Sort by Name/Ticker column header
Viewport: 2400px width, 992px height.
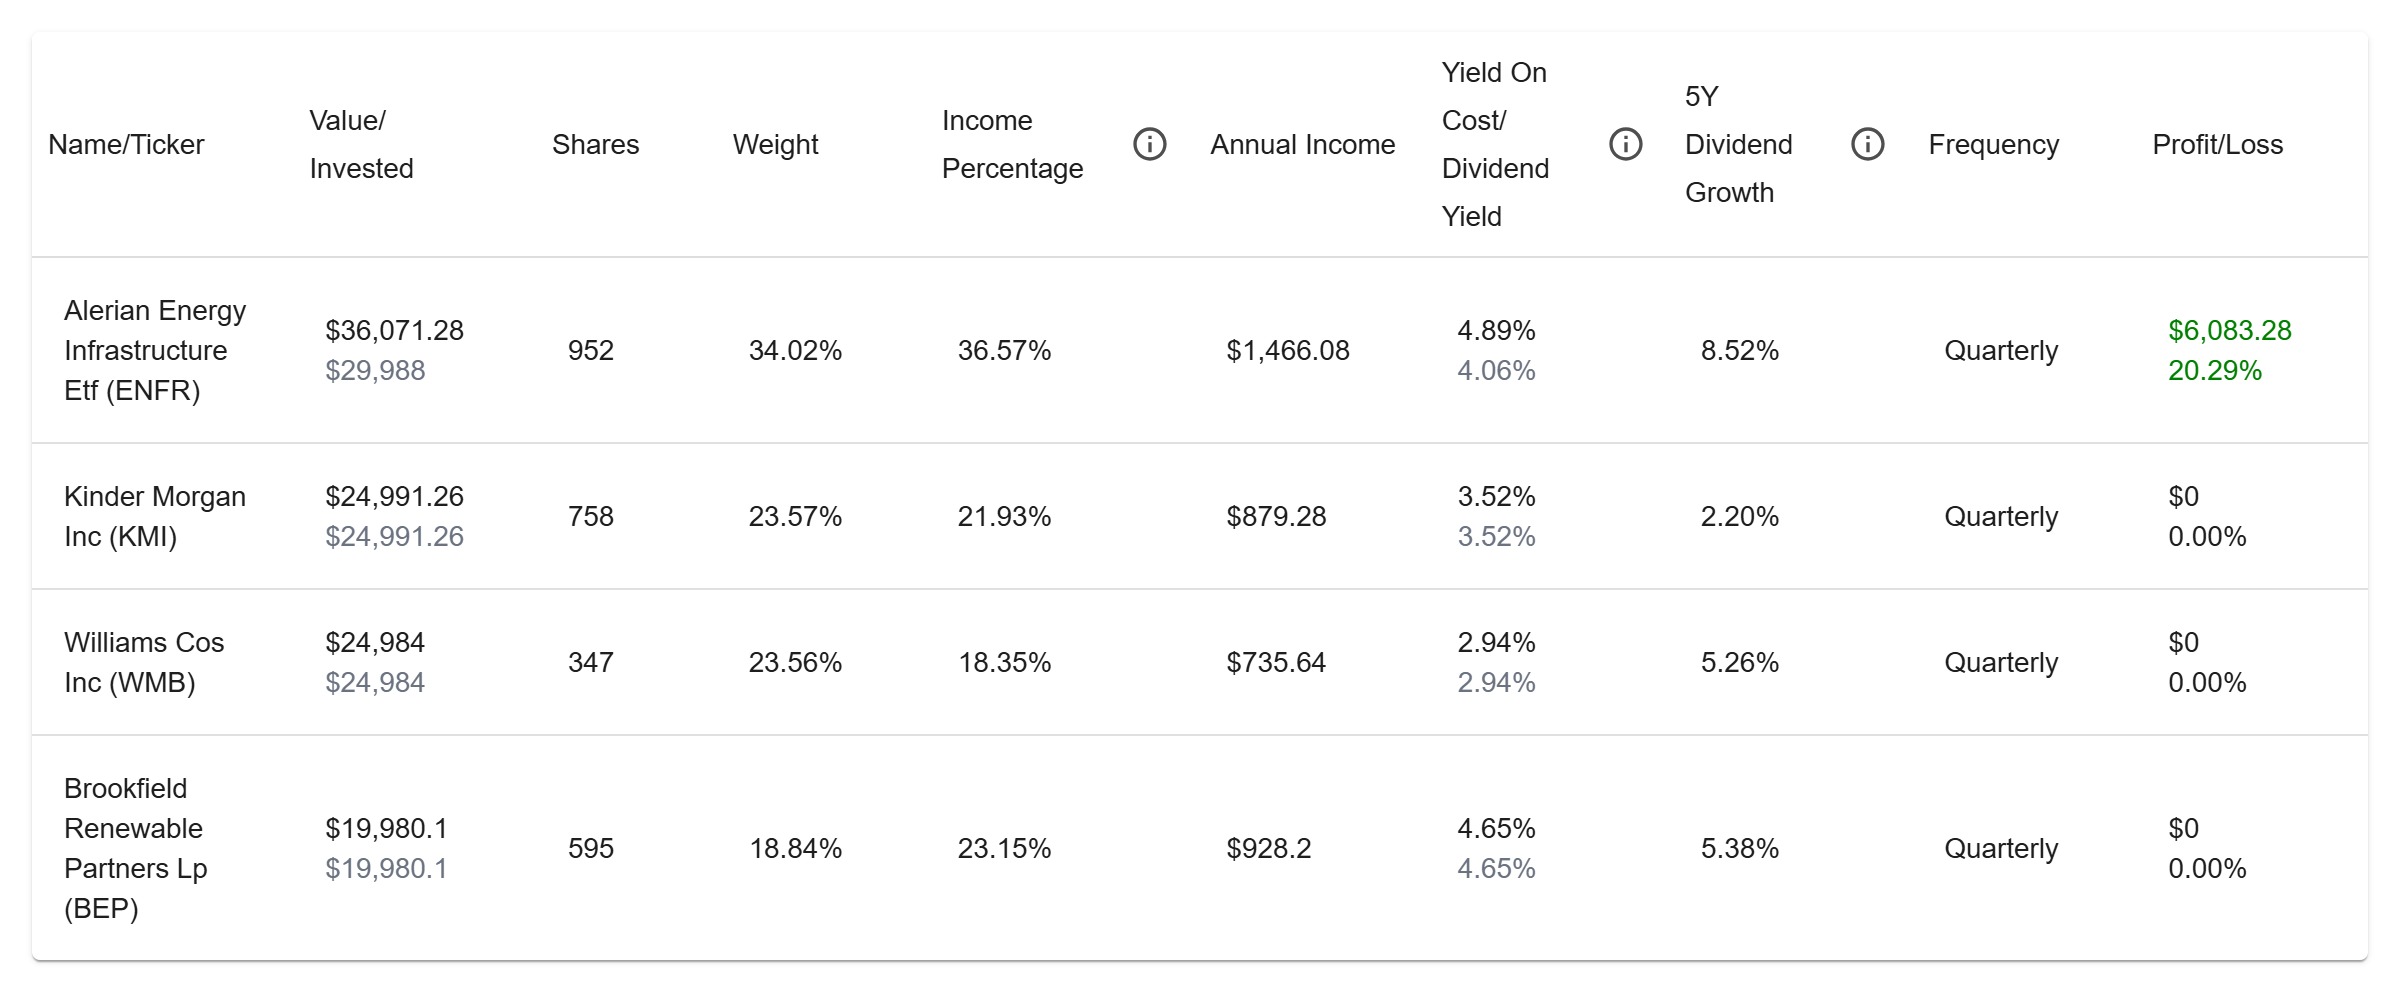[x=126, y=145]
